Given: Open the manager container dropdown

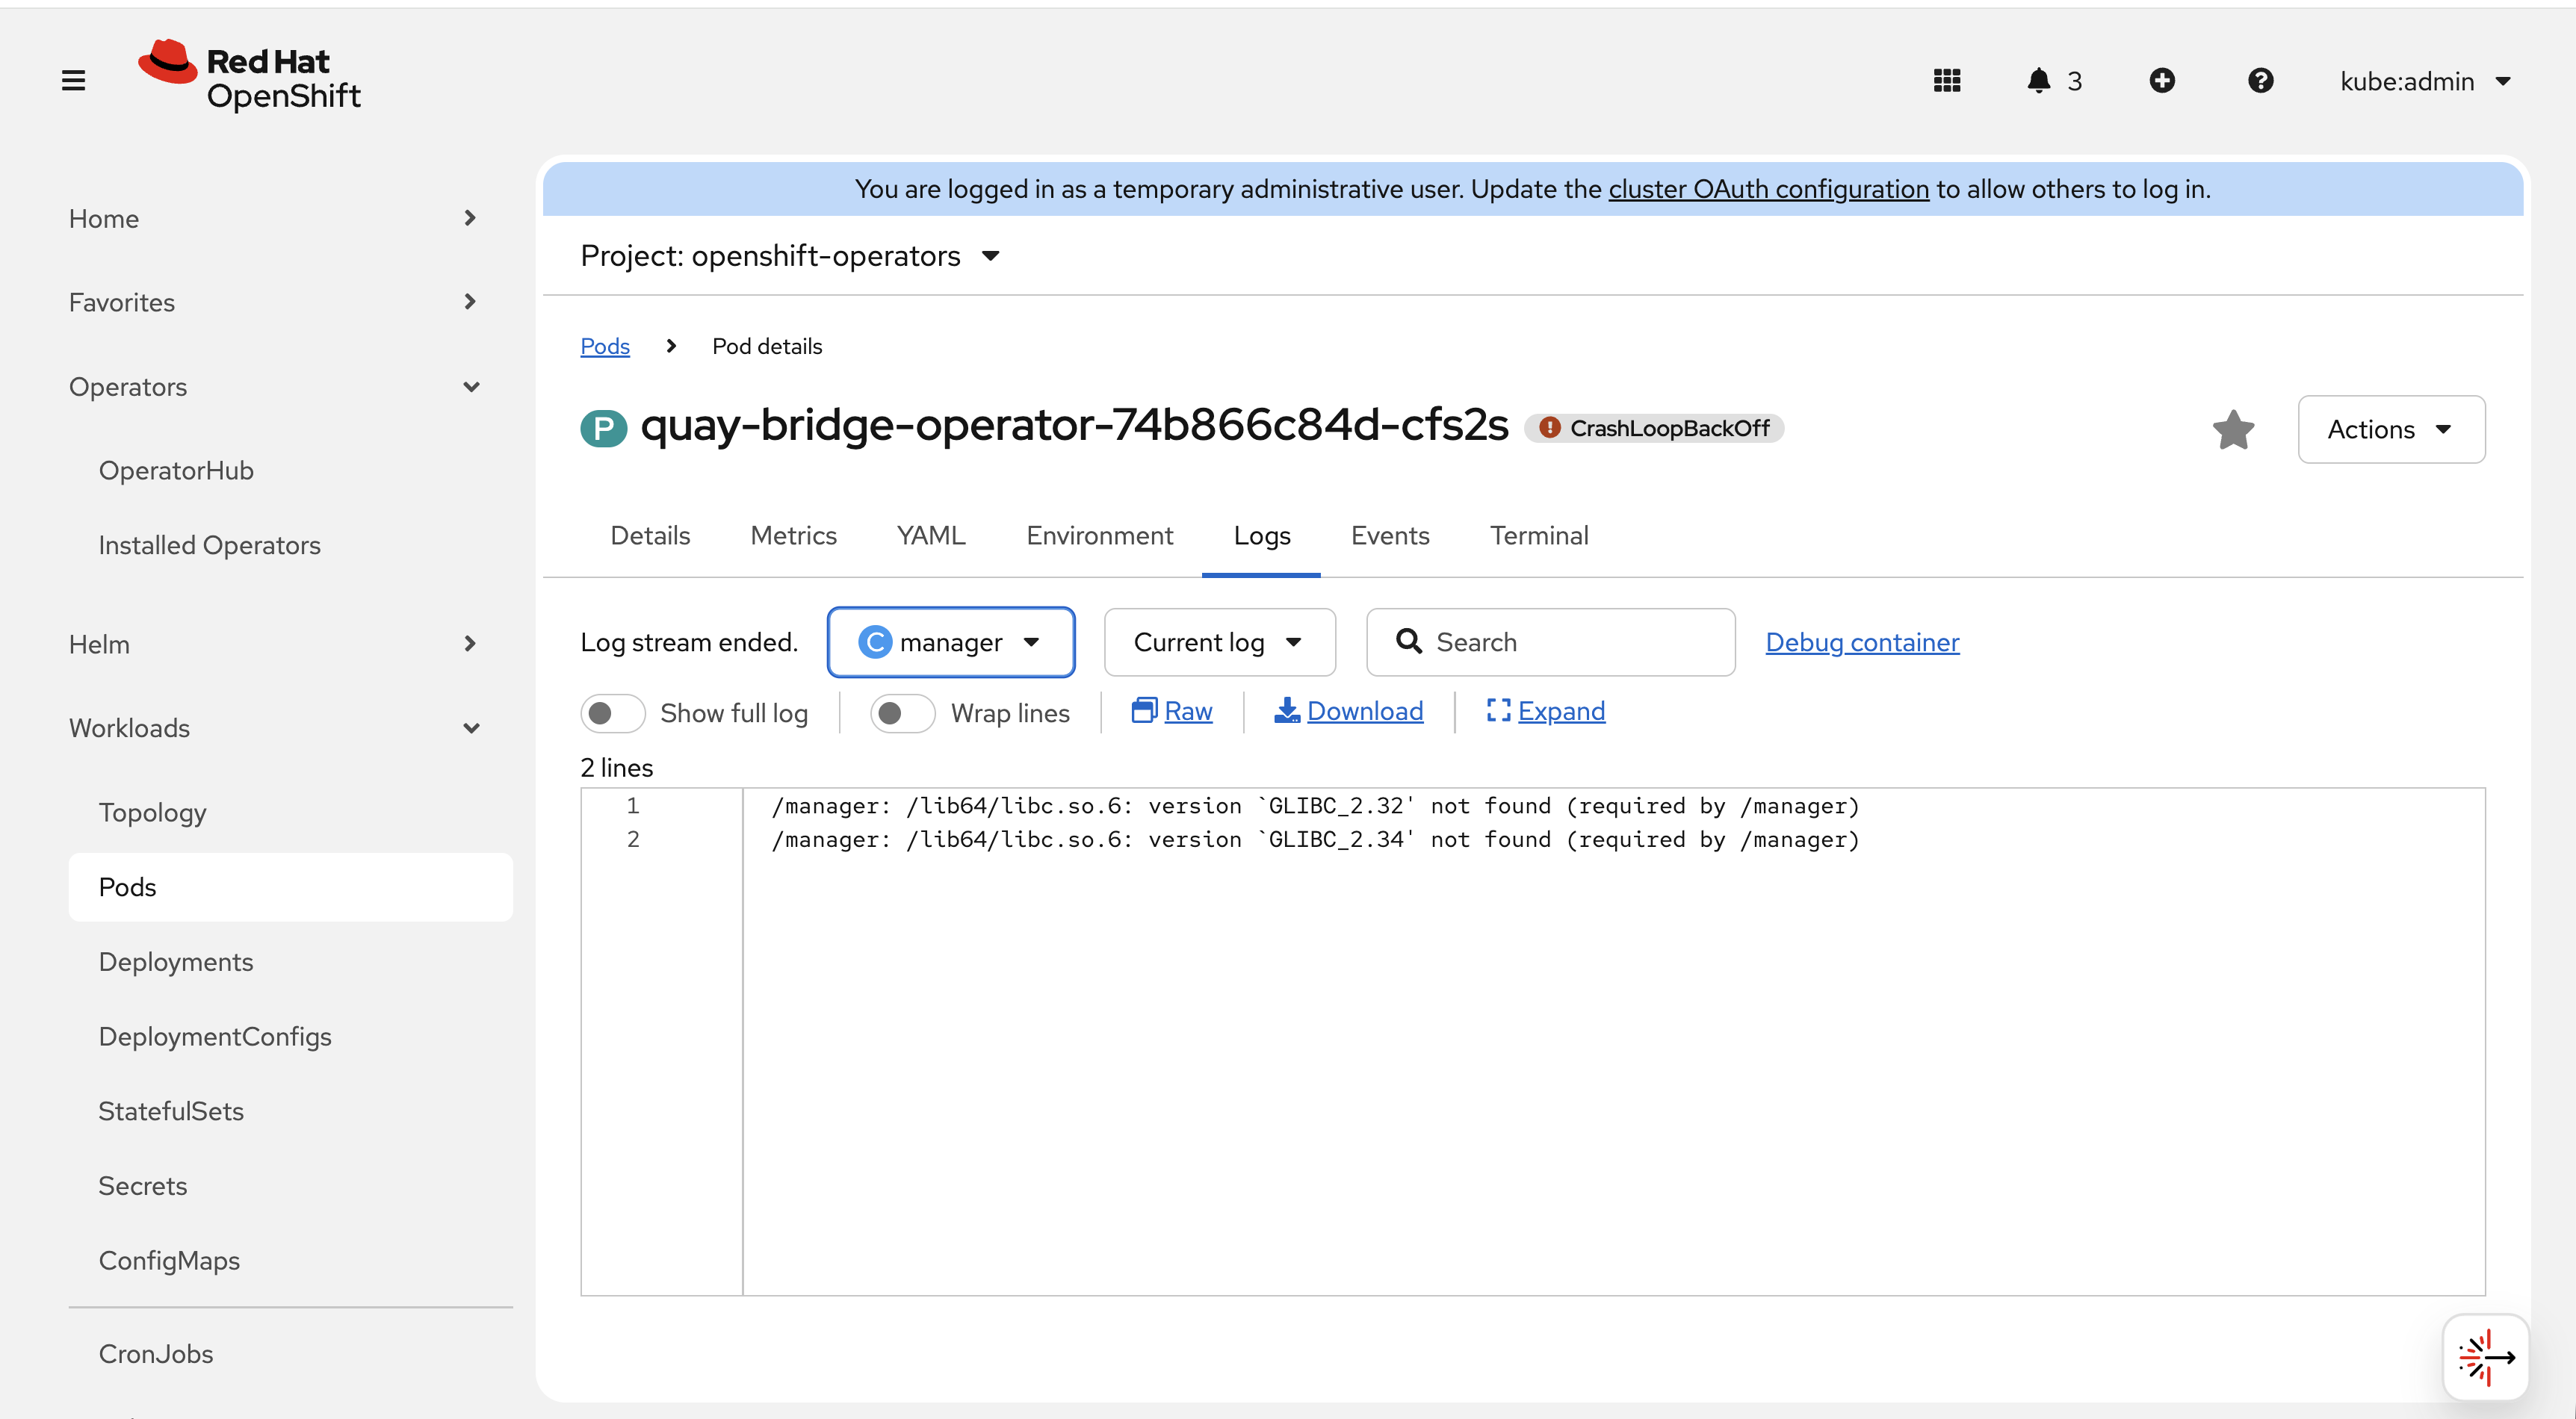Looking at the screenshot, I should click(x=950, y=642).
